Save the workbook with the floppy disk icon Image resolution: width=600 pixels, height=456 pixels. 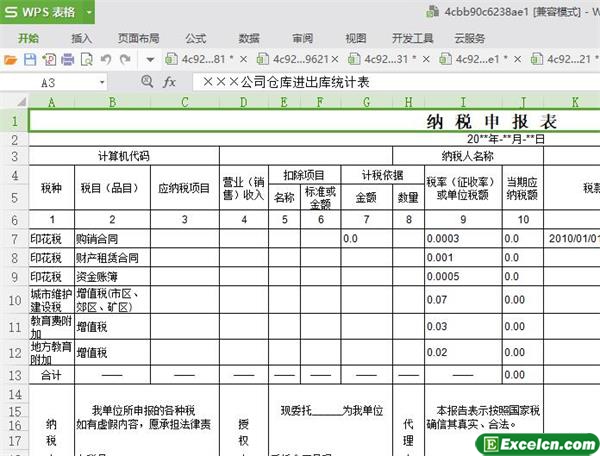tap(30, 60)
